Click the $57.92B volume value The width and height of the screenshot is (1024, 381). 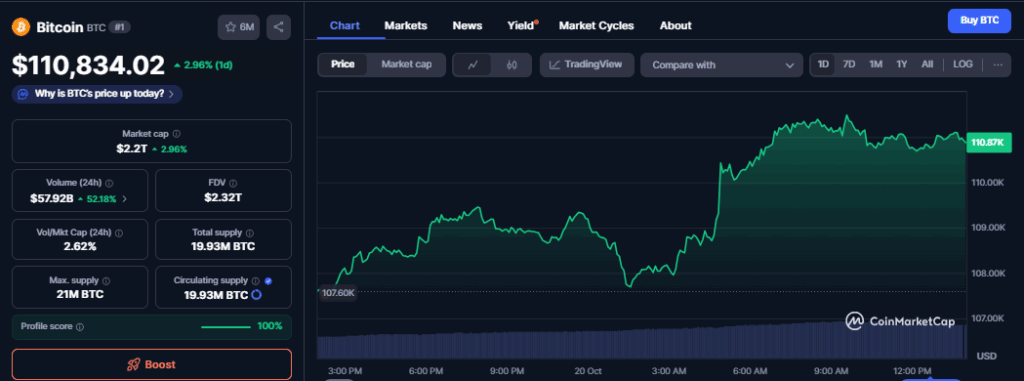click(51, 198)
